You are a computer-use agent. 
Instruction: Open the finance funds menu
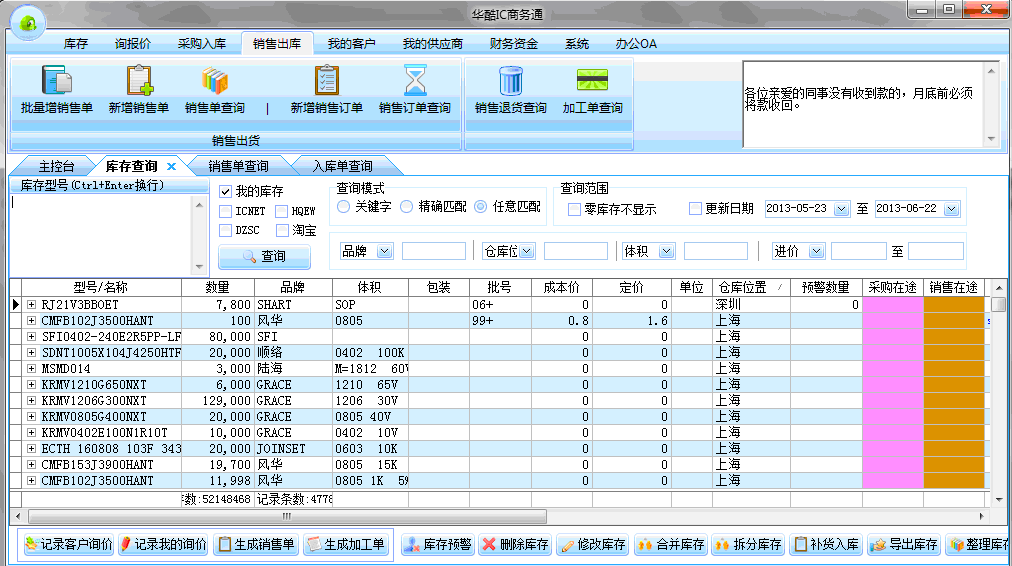point(514,44)
